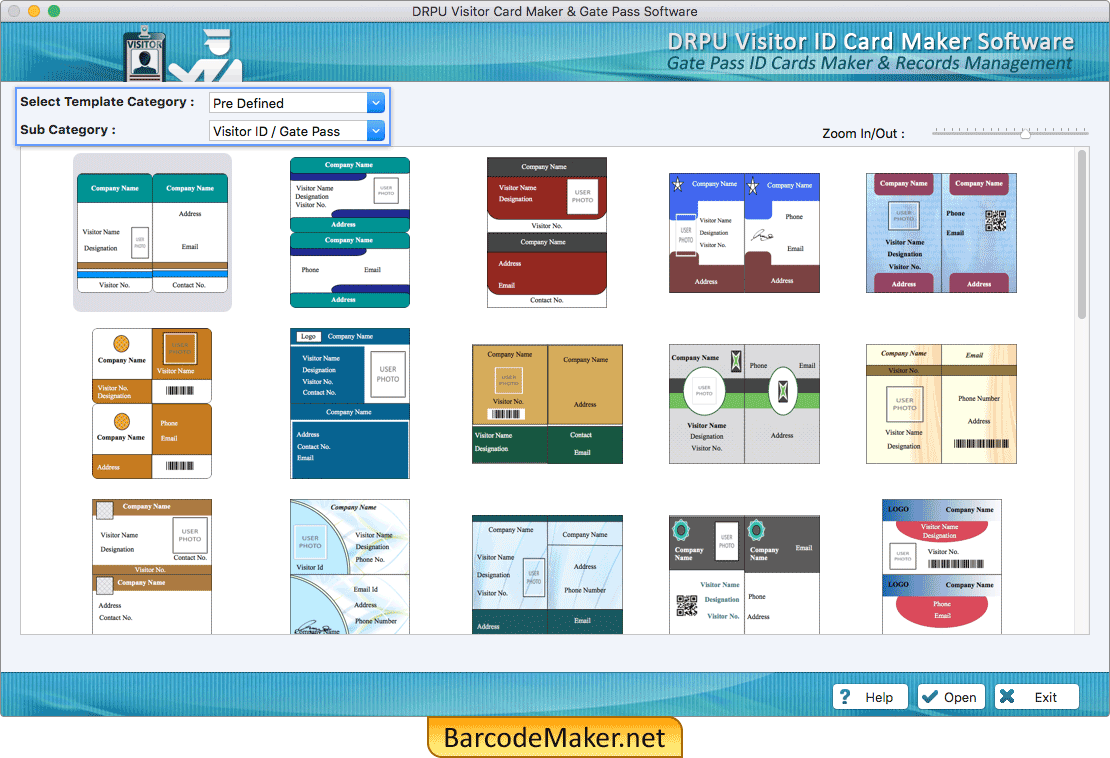Click the green fullscreen window button

tap(54, 11)
